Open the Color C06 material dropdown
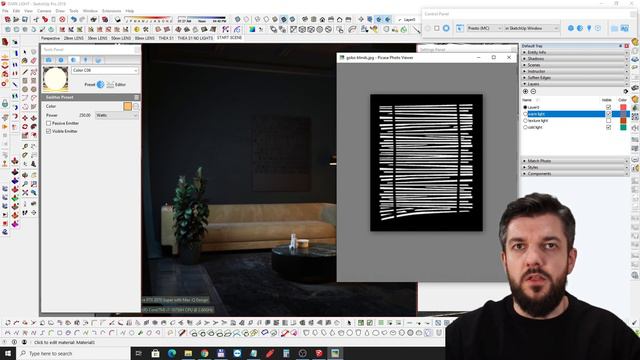Viewport: 640px width, 360px height. pos(105,70)
